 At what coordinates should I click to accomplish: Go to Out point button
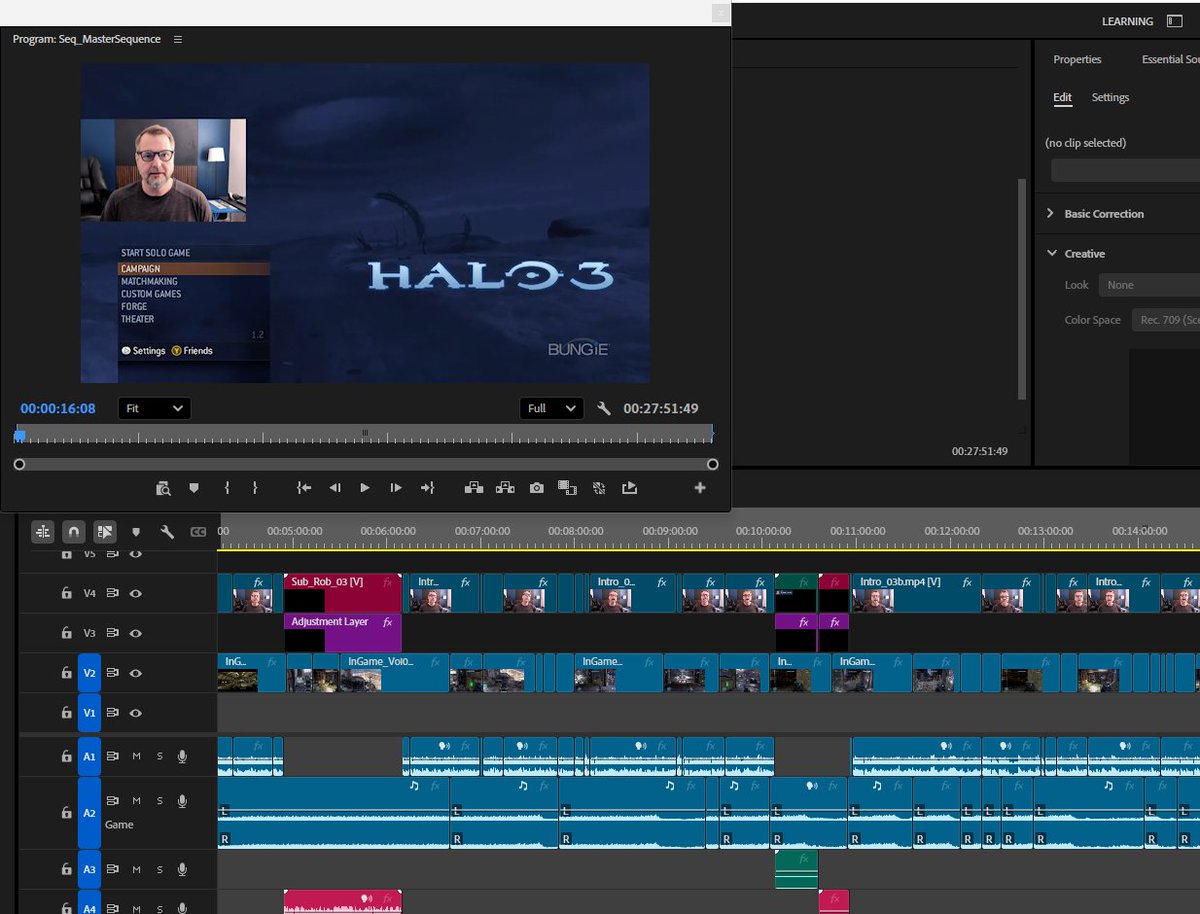coord(427,488)
